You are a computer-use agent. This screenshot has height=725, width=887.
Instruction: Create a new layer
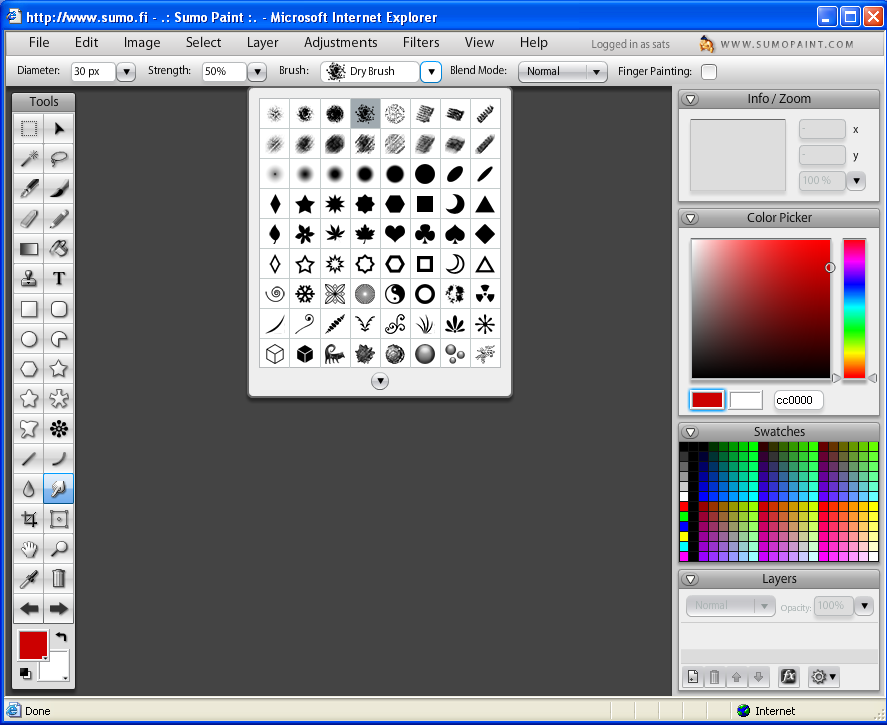coord(693,677)
